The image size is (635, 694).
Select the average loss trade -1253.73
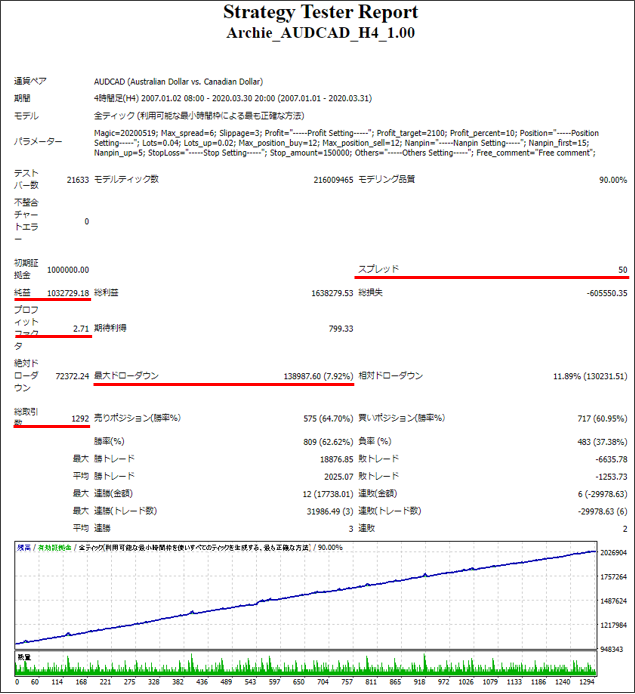[x=611, y=477]
